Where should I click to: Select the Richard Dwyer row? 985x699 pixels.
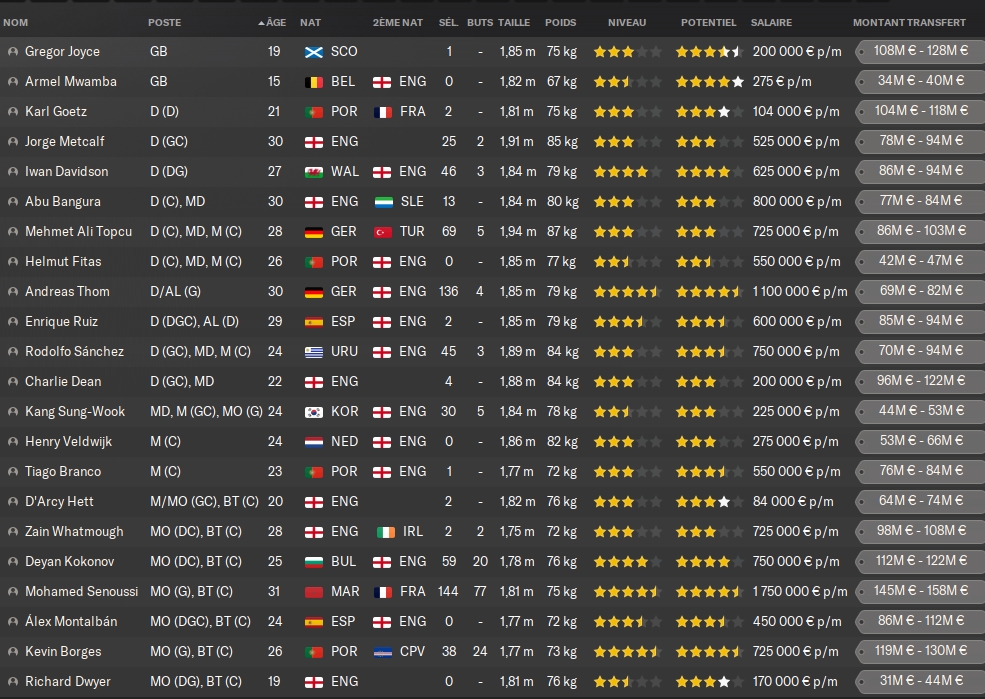492,681
